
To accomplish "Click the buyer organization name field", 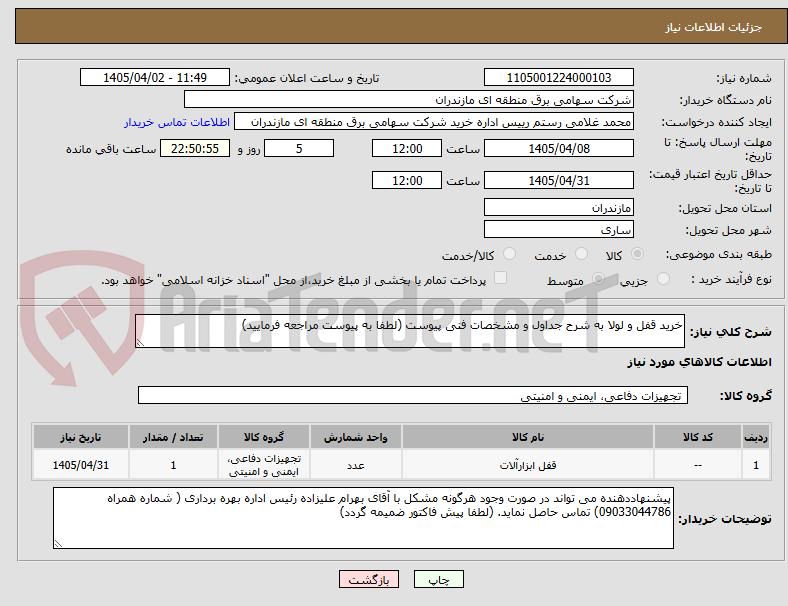I will 409,99.
